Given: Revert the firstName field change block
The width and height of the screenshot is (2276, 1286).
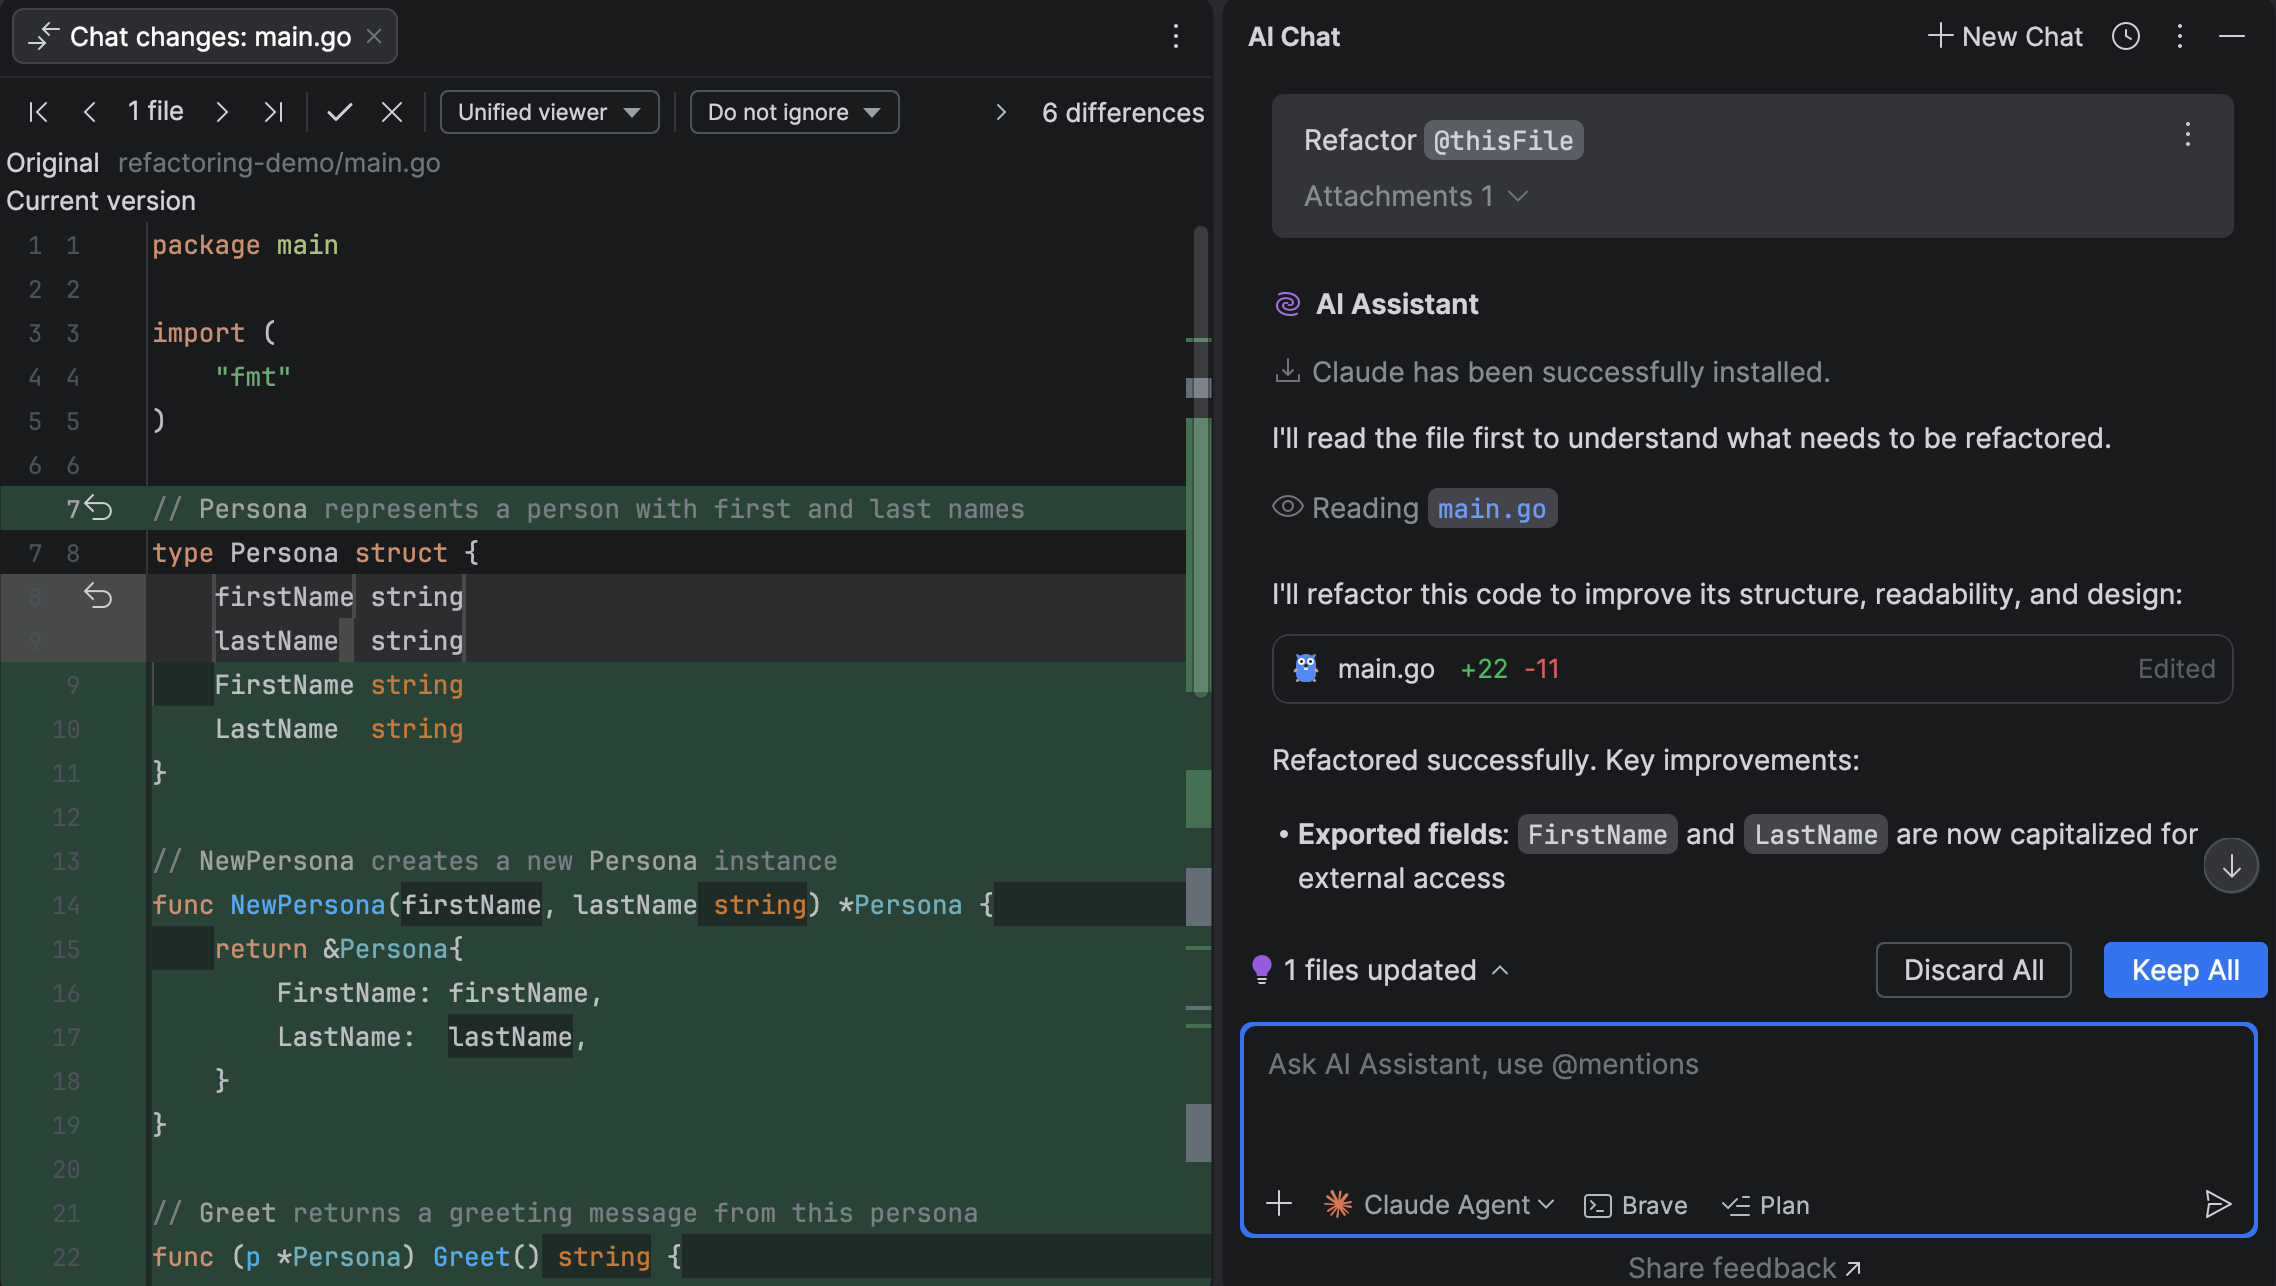Looking at the screenshot, I should (x=98, y=596).
